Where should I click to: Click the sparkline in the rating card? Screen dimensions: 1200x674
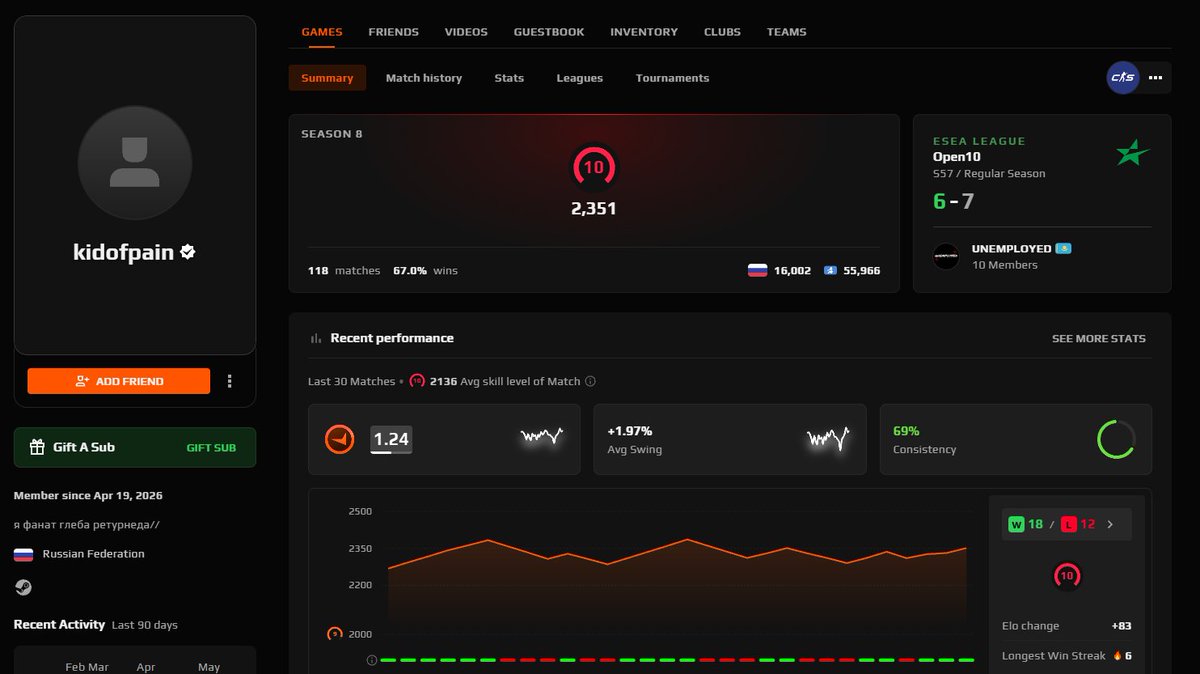(541, 437)
